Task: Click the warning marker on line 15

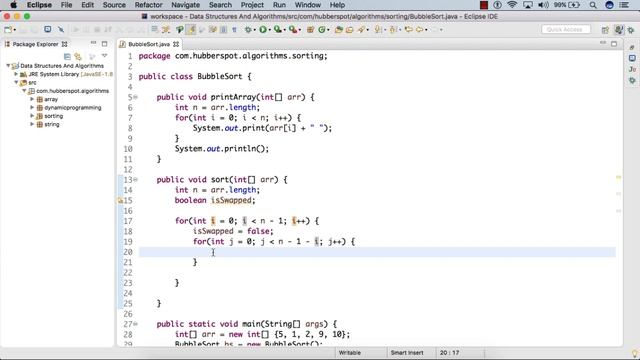Action: 120,200
